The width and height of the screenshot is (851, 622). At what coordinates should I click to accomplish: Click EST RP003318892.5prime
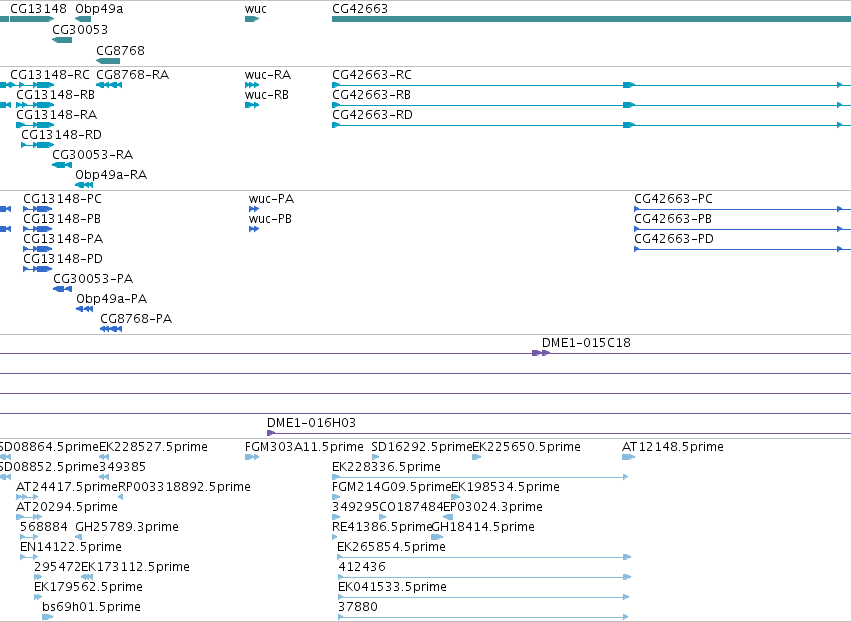(184, 487)
